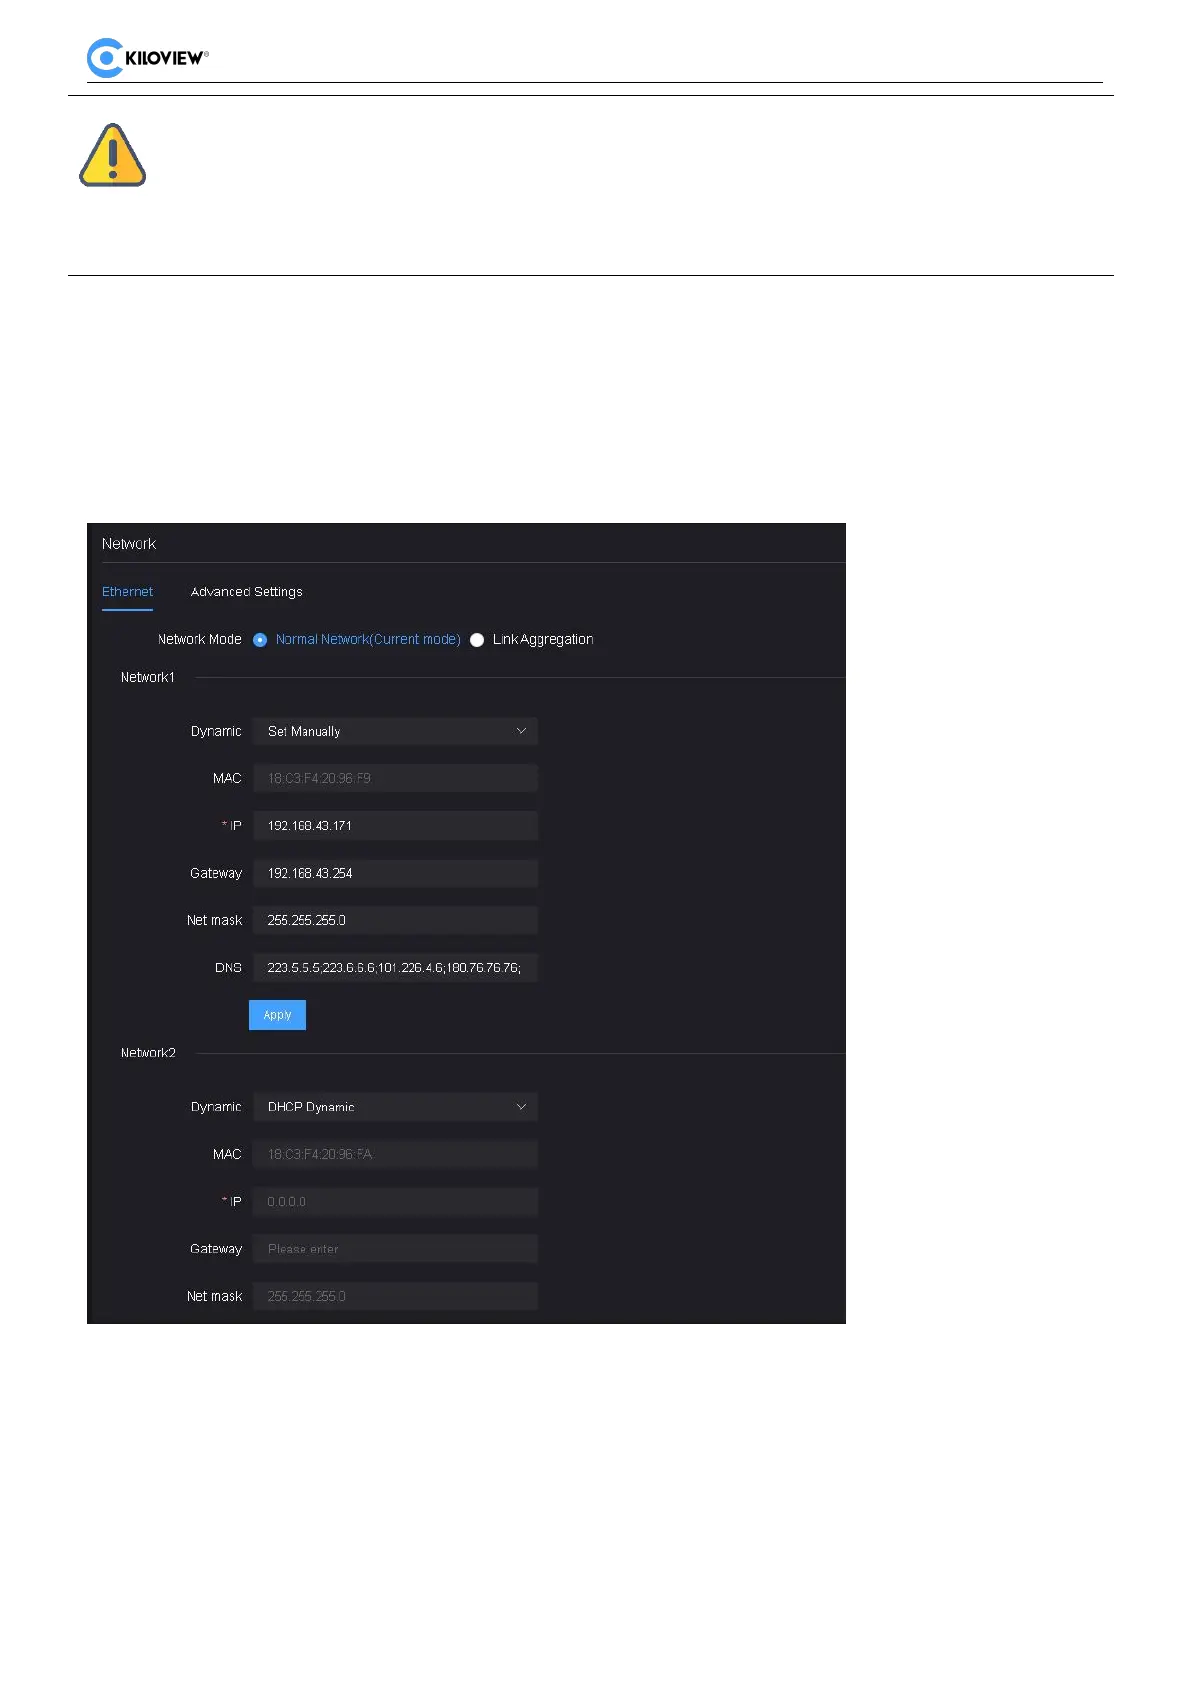1191x1684 pixels.
Task: Click the Network2 IP field showing 0.0.0.0
Action: (395, 1202)
